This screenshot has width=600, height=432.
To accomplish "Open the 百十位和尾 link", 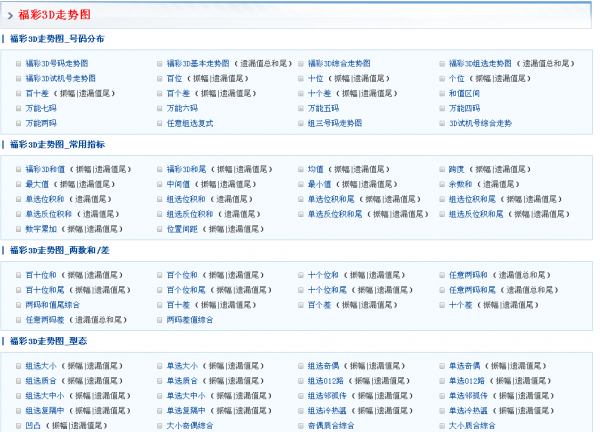I will [45, 290].
